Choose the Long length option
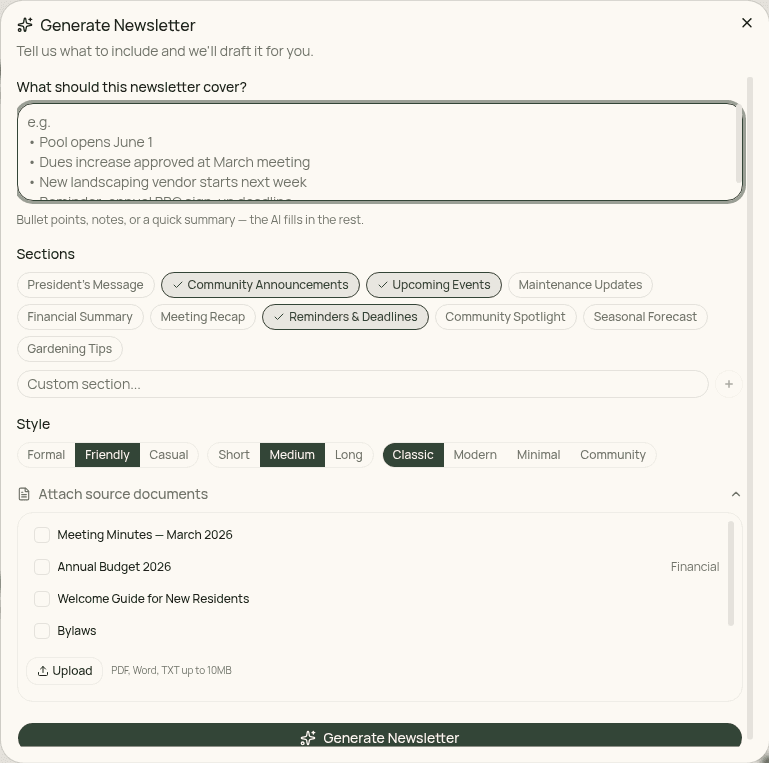The image size is (769, 763). coord(349,455)
